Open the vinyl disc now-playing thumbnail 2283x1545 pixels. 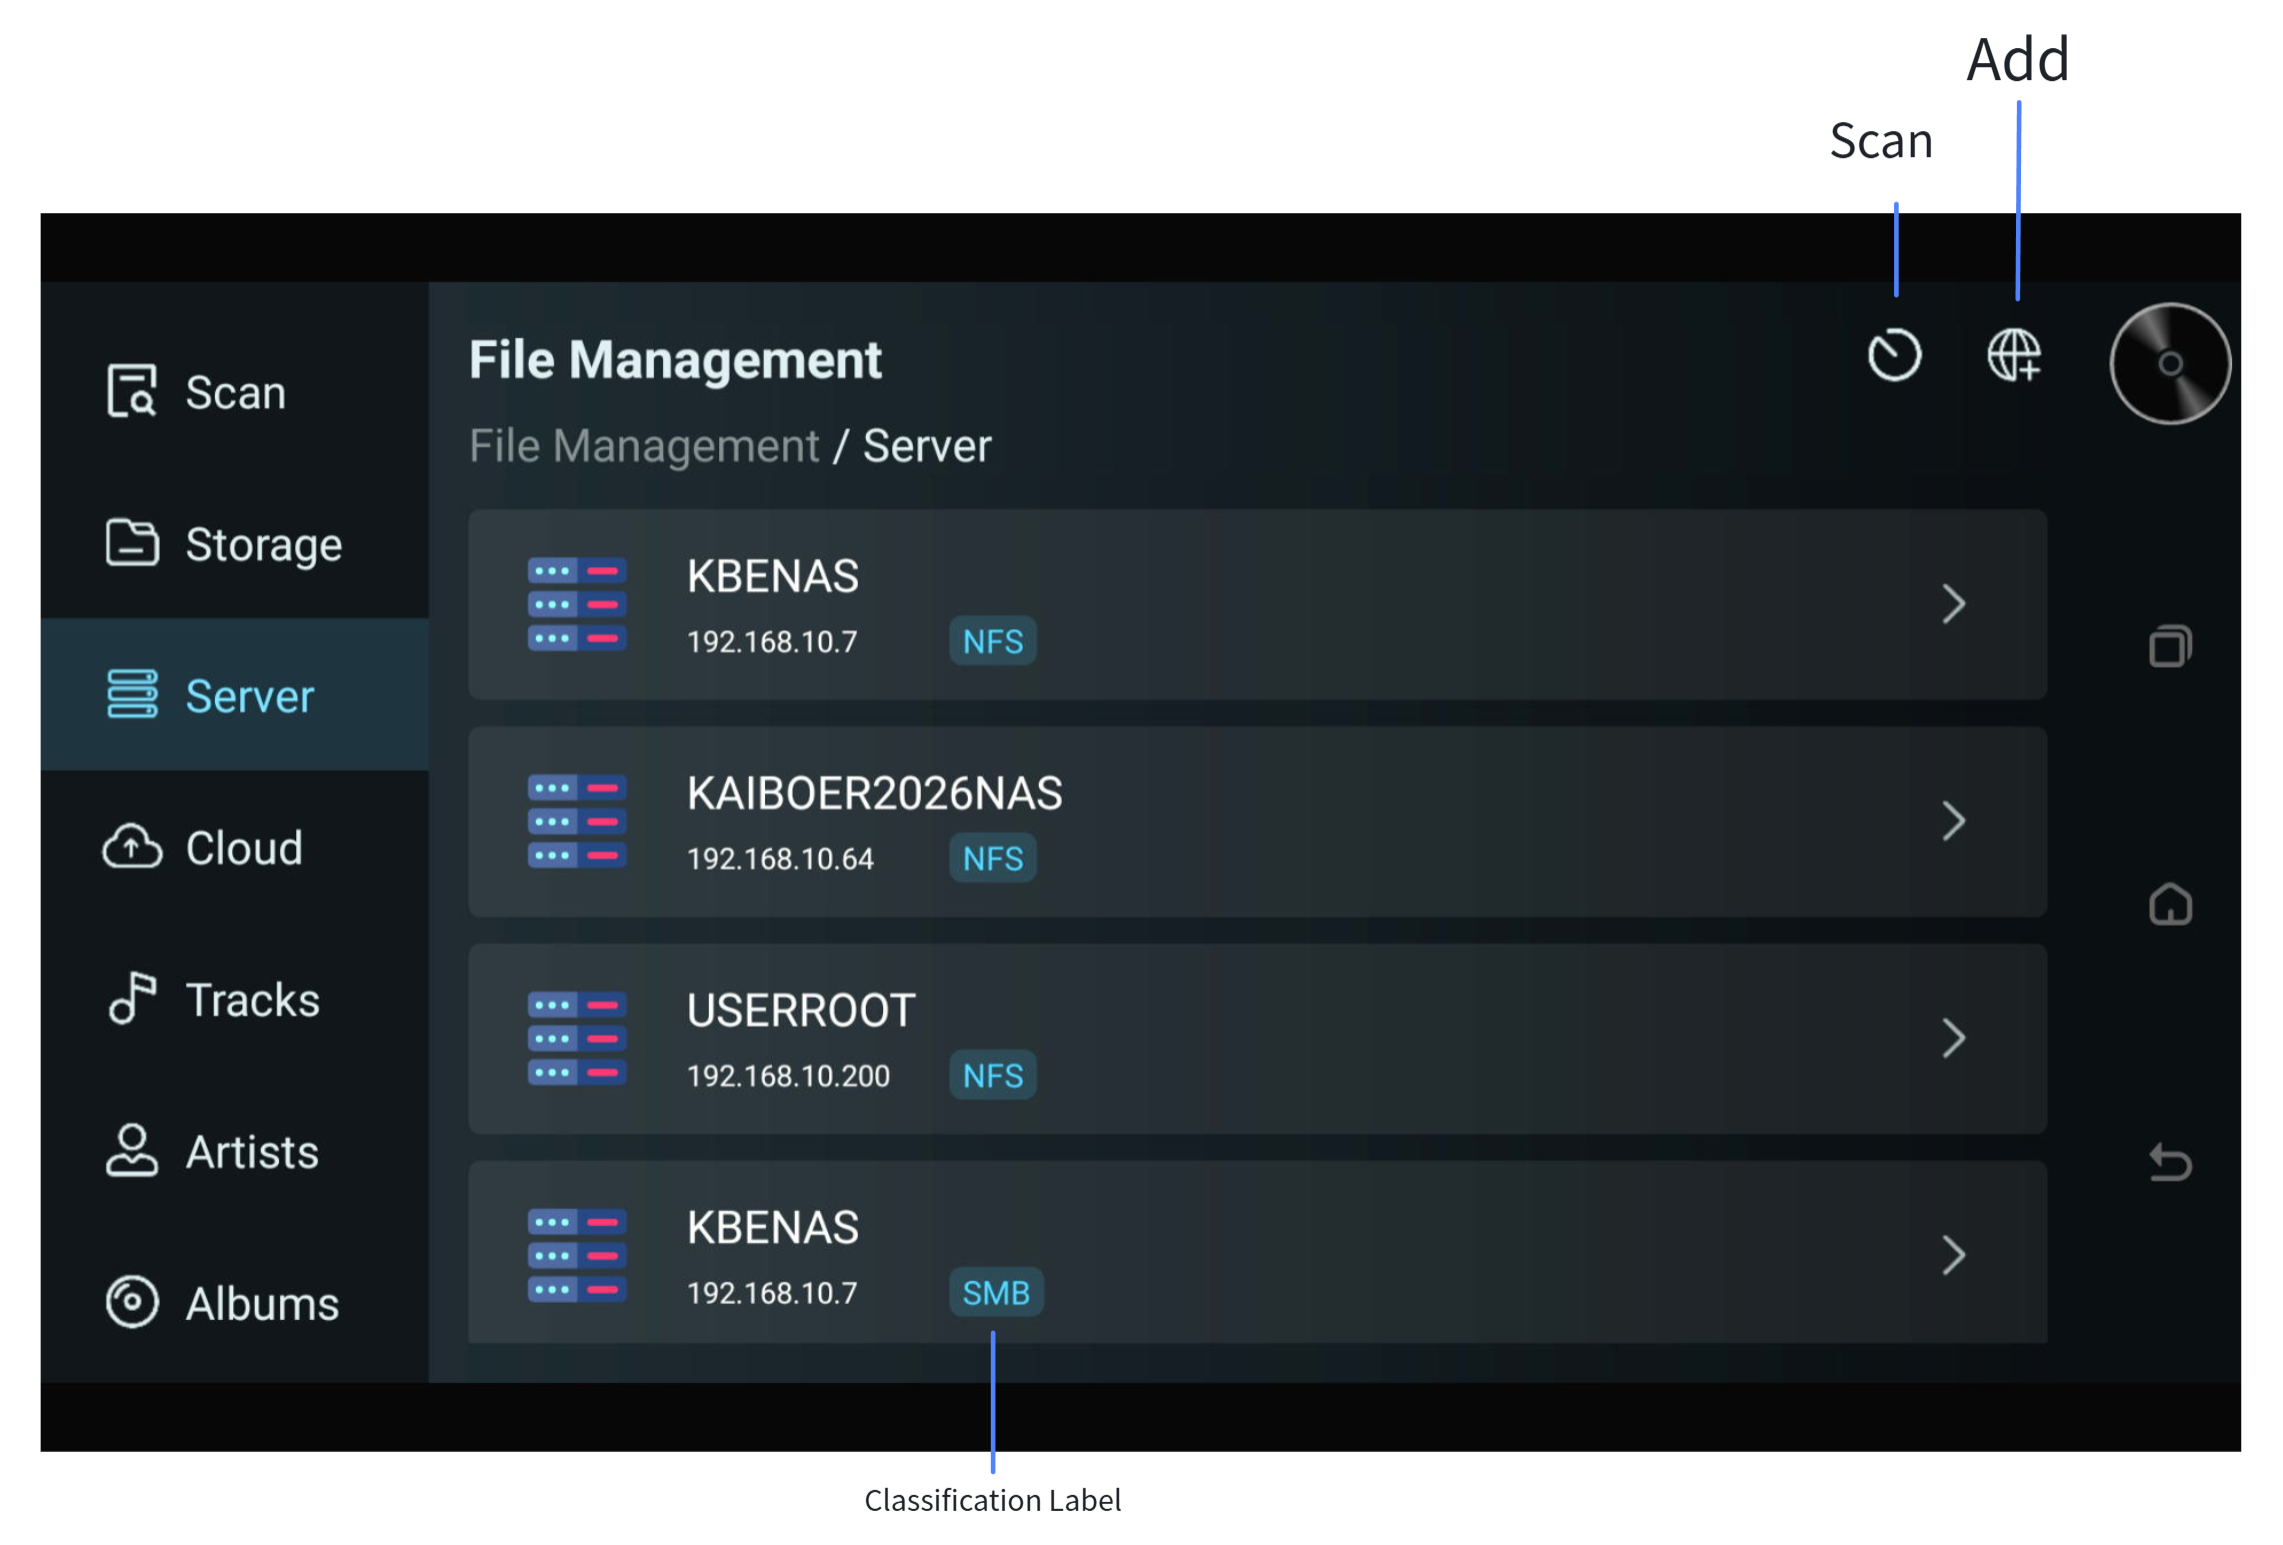pos(2169,363)
